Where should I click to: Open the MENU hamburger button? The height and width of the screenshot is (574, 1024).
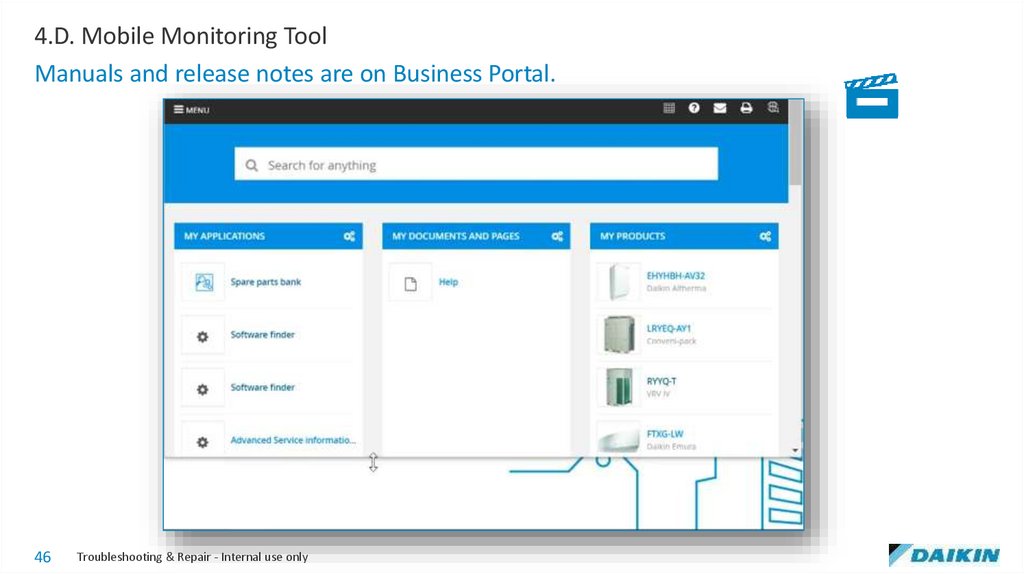[x=191, y=110]
